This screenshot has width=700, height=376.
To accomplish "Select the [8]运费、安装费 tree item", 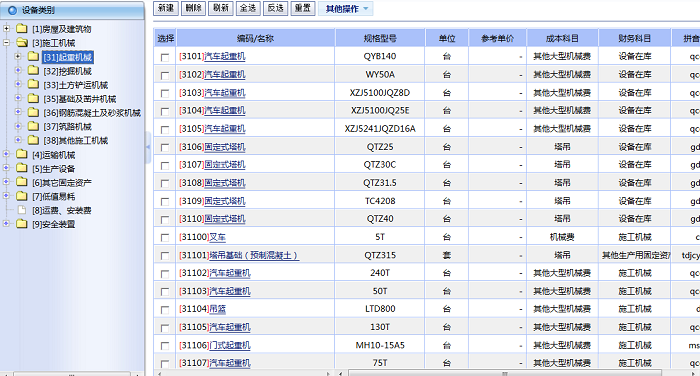I will click(x=62, y=210).
